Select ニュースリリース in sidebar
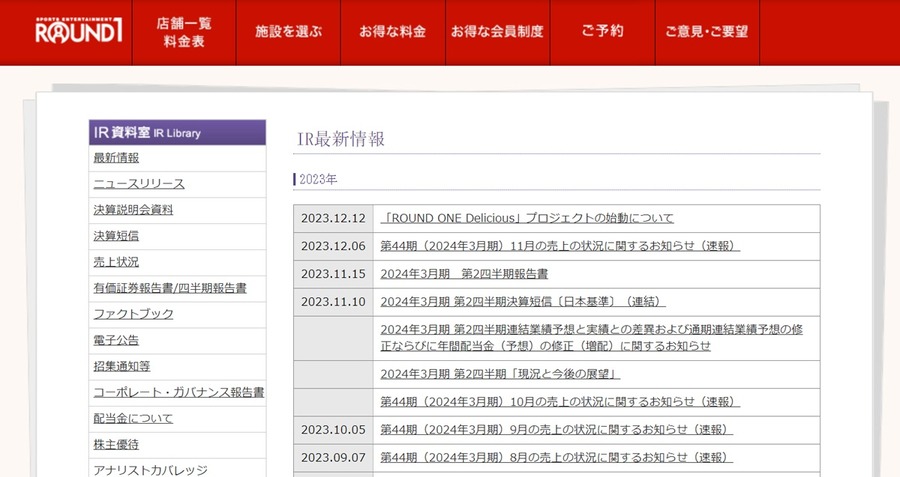 tap(139, 184)
